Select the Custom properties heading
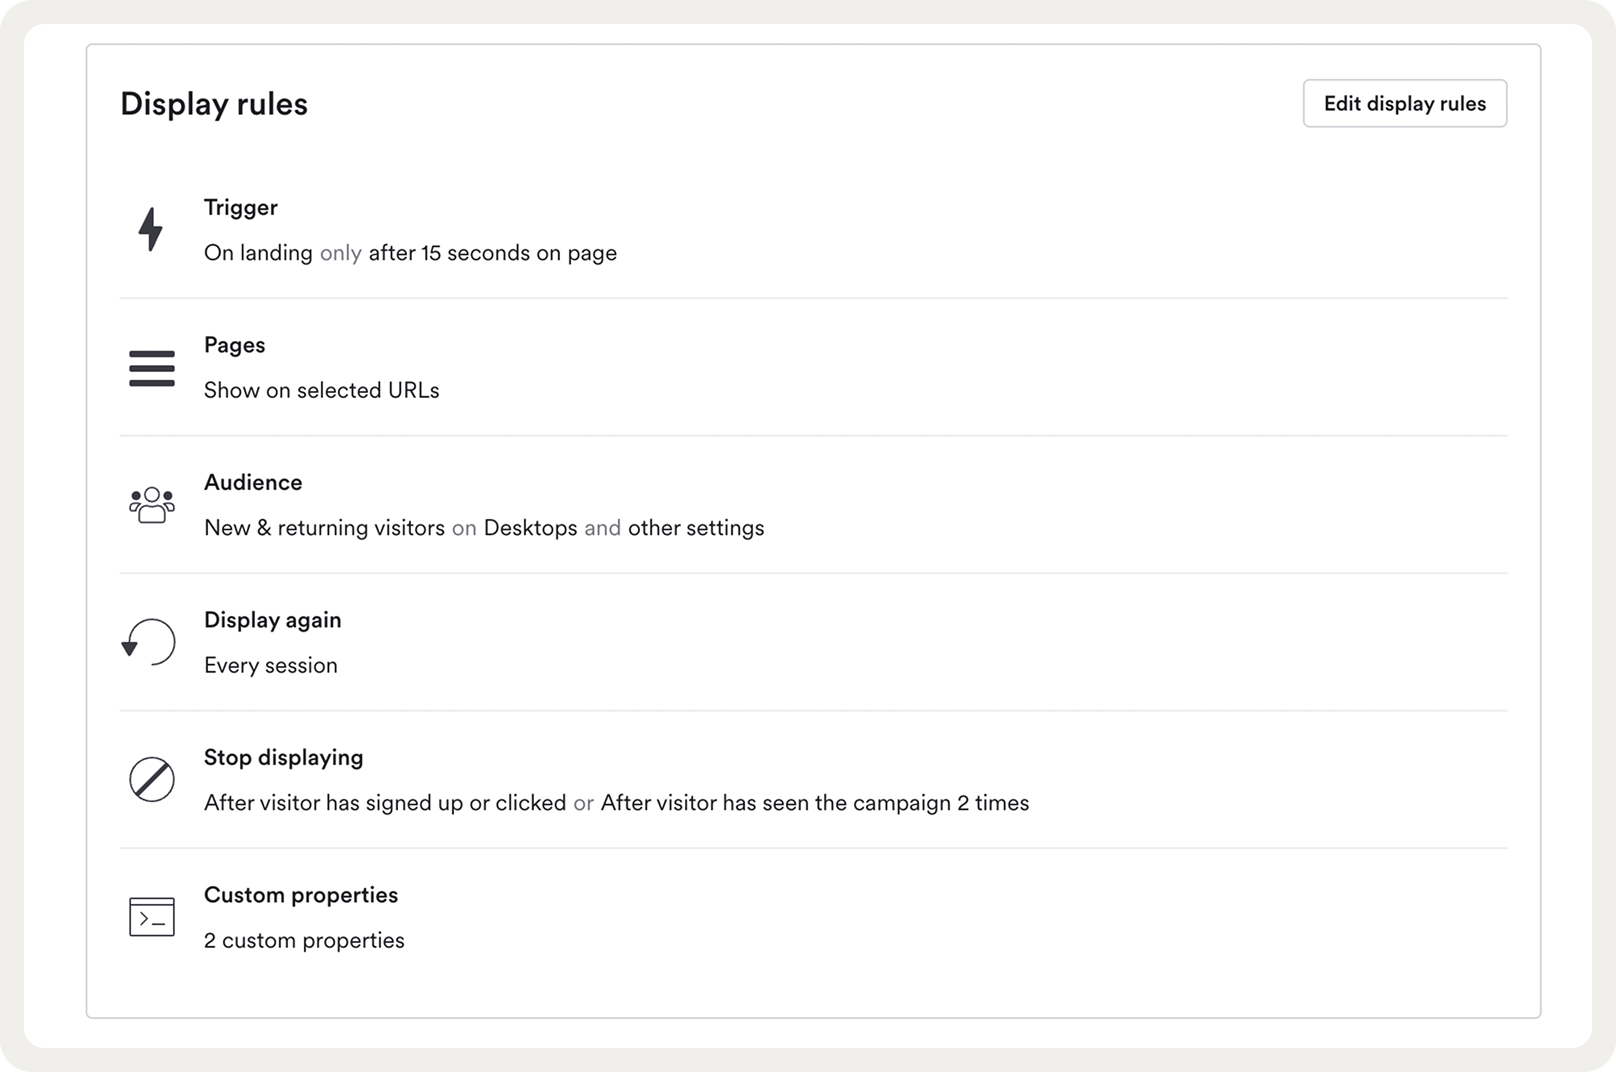1616x1072 pixels. [301, 895]
